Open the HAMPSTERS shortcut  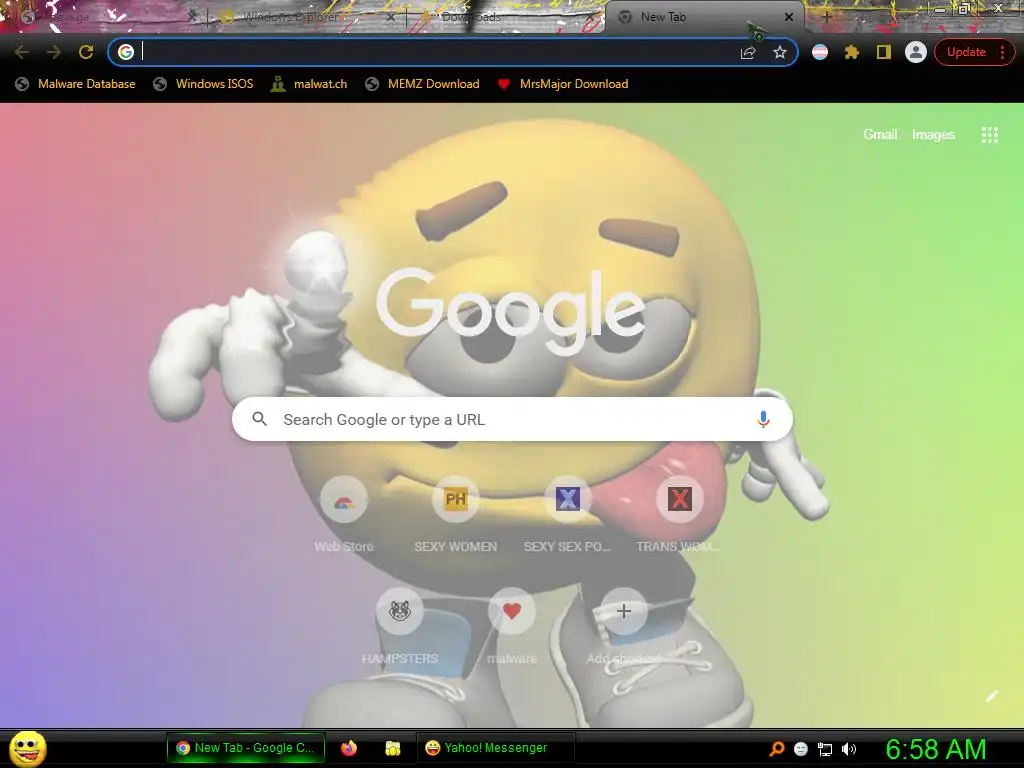(x=400, y=628)
